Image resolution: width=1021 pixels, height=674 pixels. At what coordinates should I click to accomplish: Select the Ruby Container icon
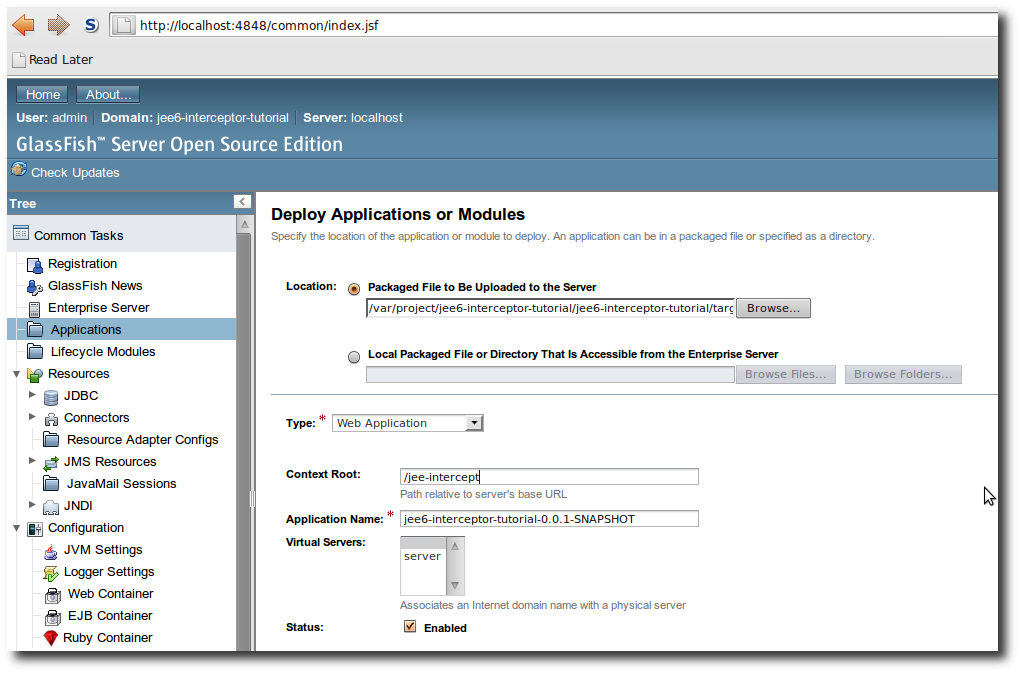(52, 637)
